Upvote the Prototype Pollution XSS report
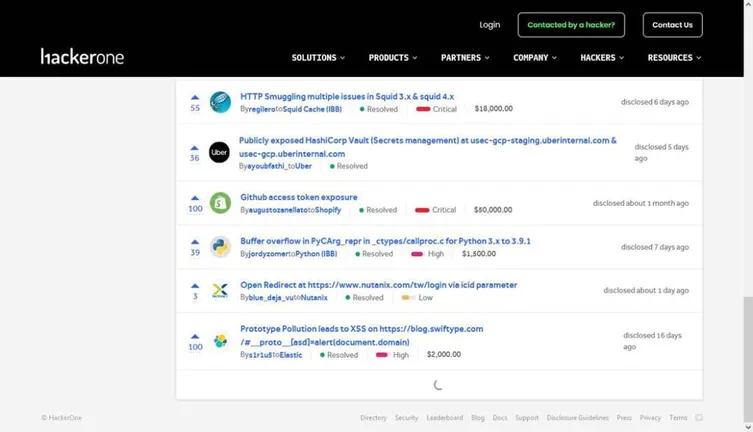The height and width of the screenshot is (432, 753). click(195, 336)
